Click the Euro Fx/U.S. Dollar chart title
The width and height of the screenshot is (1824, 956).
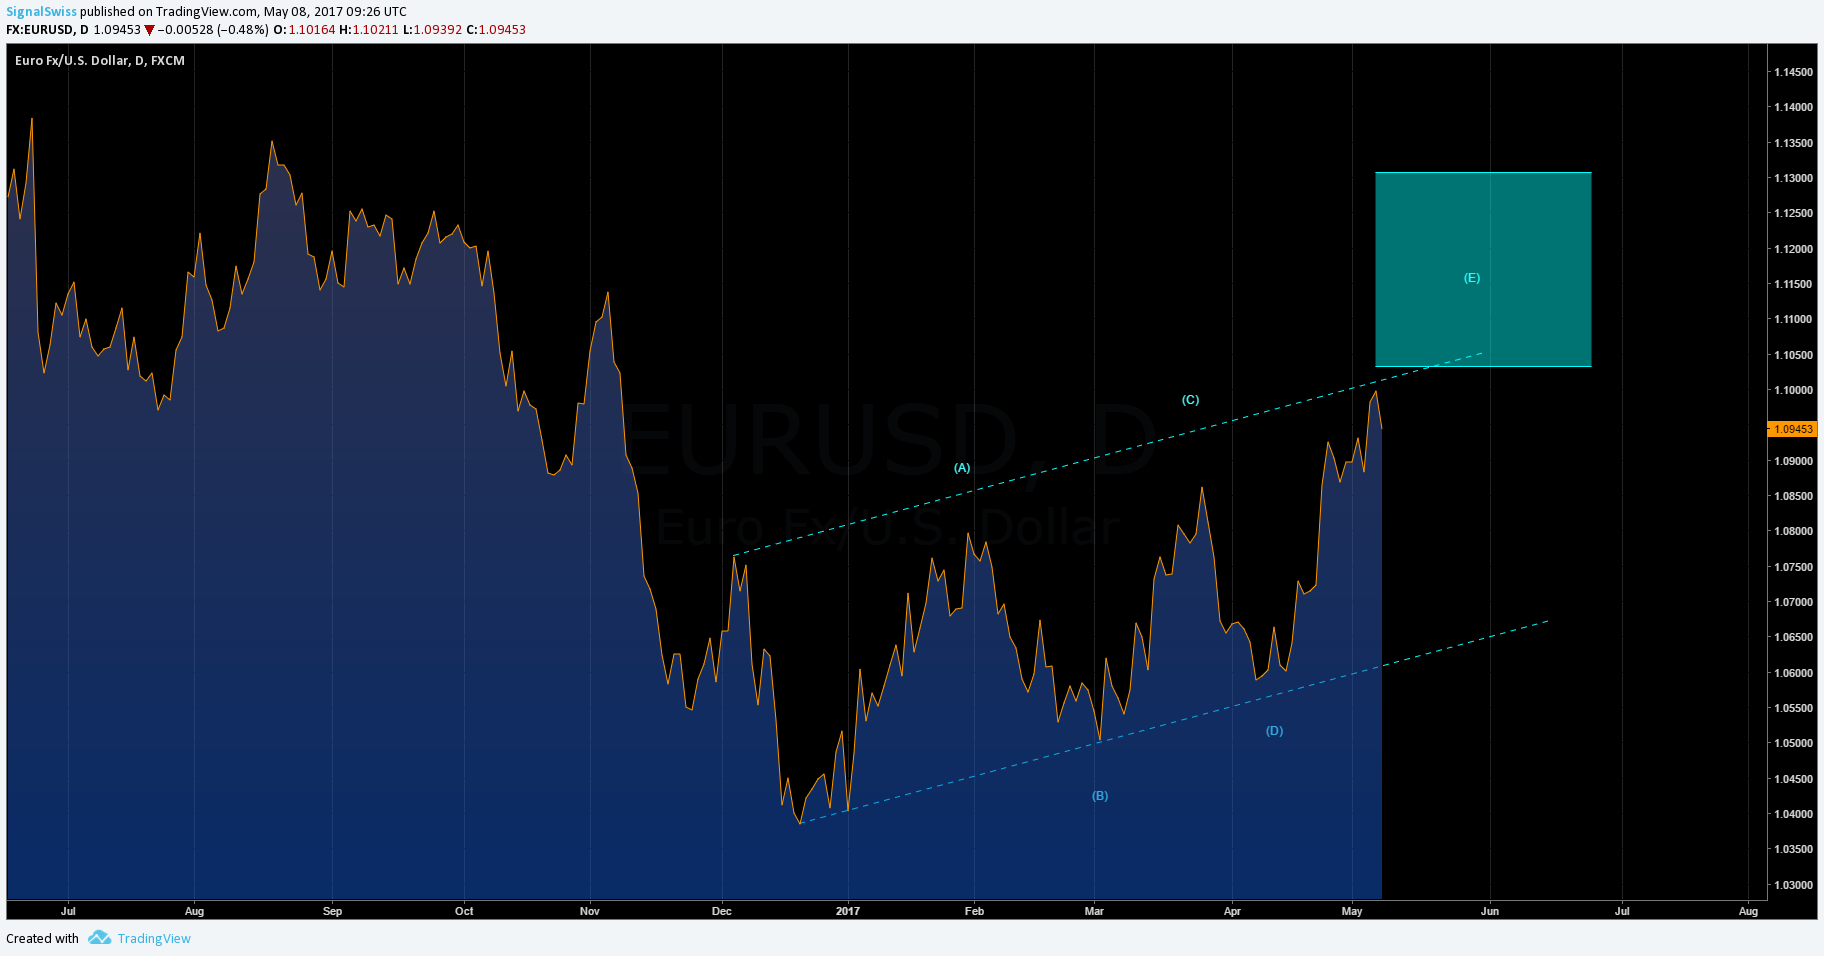pos(100,61)
